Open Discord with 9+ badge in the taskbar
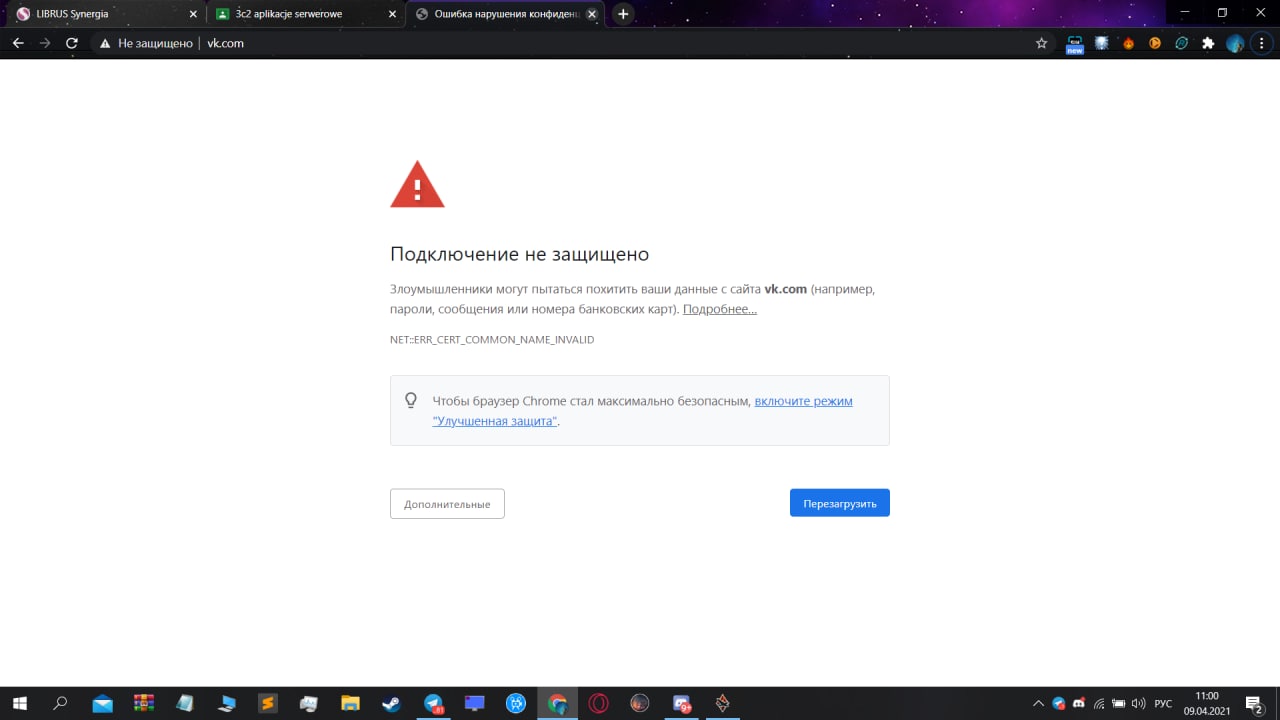Image resolution: width=1280 pixels, height=720 pixels. point(682,703)
